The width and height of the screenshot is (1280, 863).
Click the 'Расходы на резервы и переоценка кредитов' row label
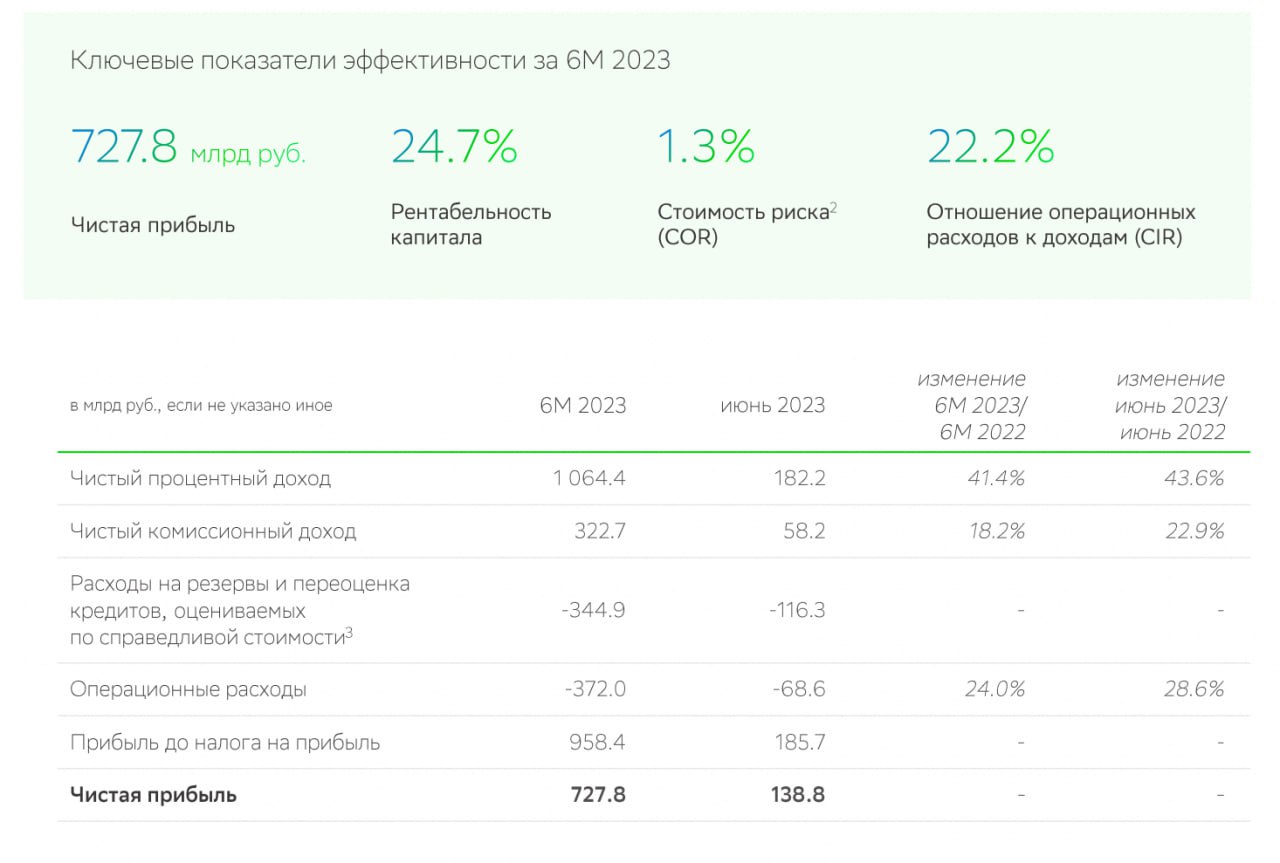[x=240, y=610]
